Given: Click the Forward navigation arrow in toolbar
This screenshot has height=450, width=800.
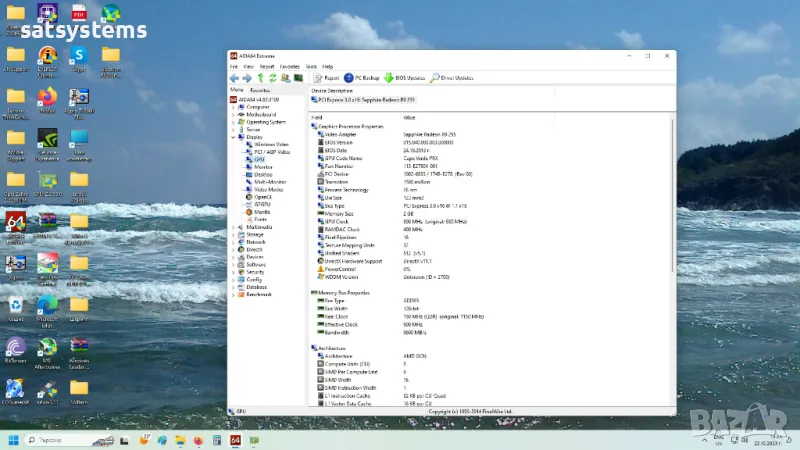Looking at the screenshot, I should (x=246, y=77).
